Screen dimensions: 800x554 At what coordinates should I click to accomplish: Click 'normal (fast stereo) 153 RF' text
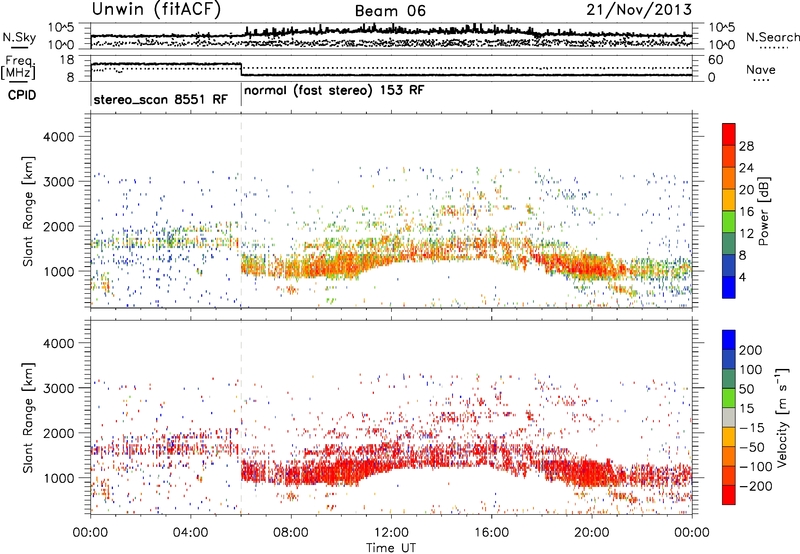pos(334,90)
